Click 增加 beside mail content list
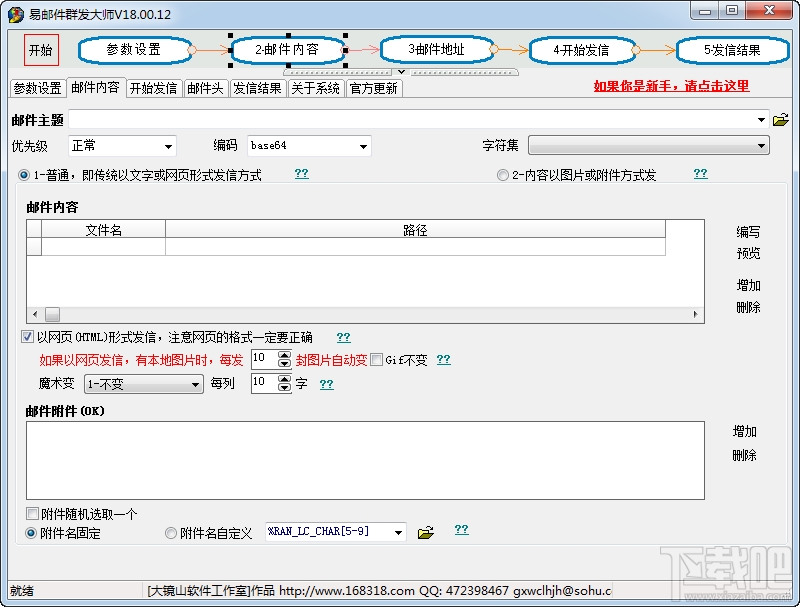800x607 pixels. tap(748, 285)
